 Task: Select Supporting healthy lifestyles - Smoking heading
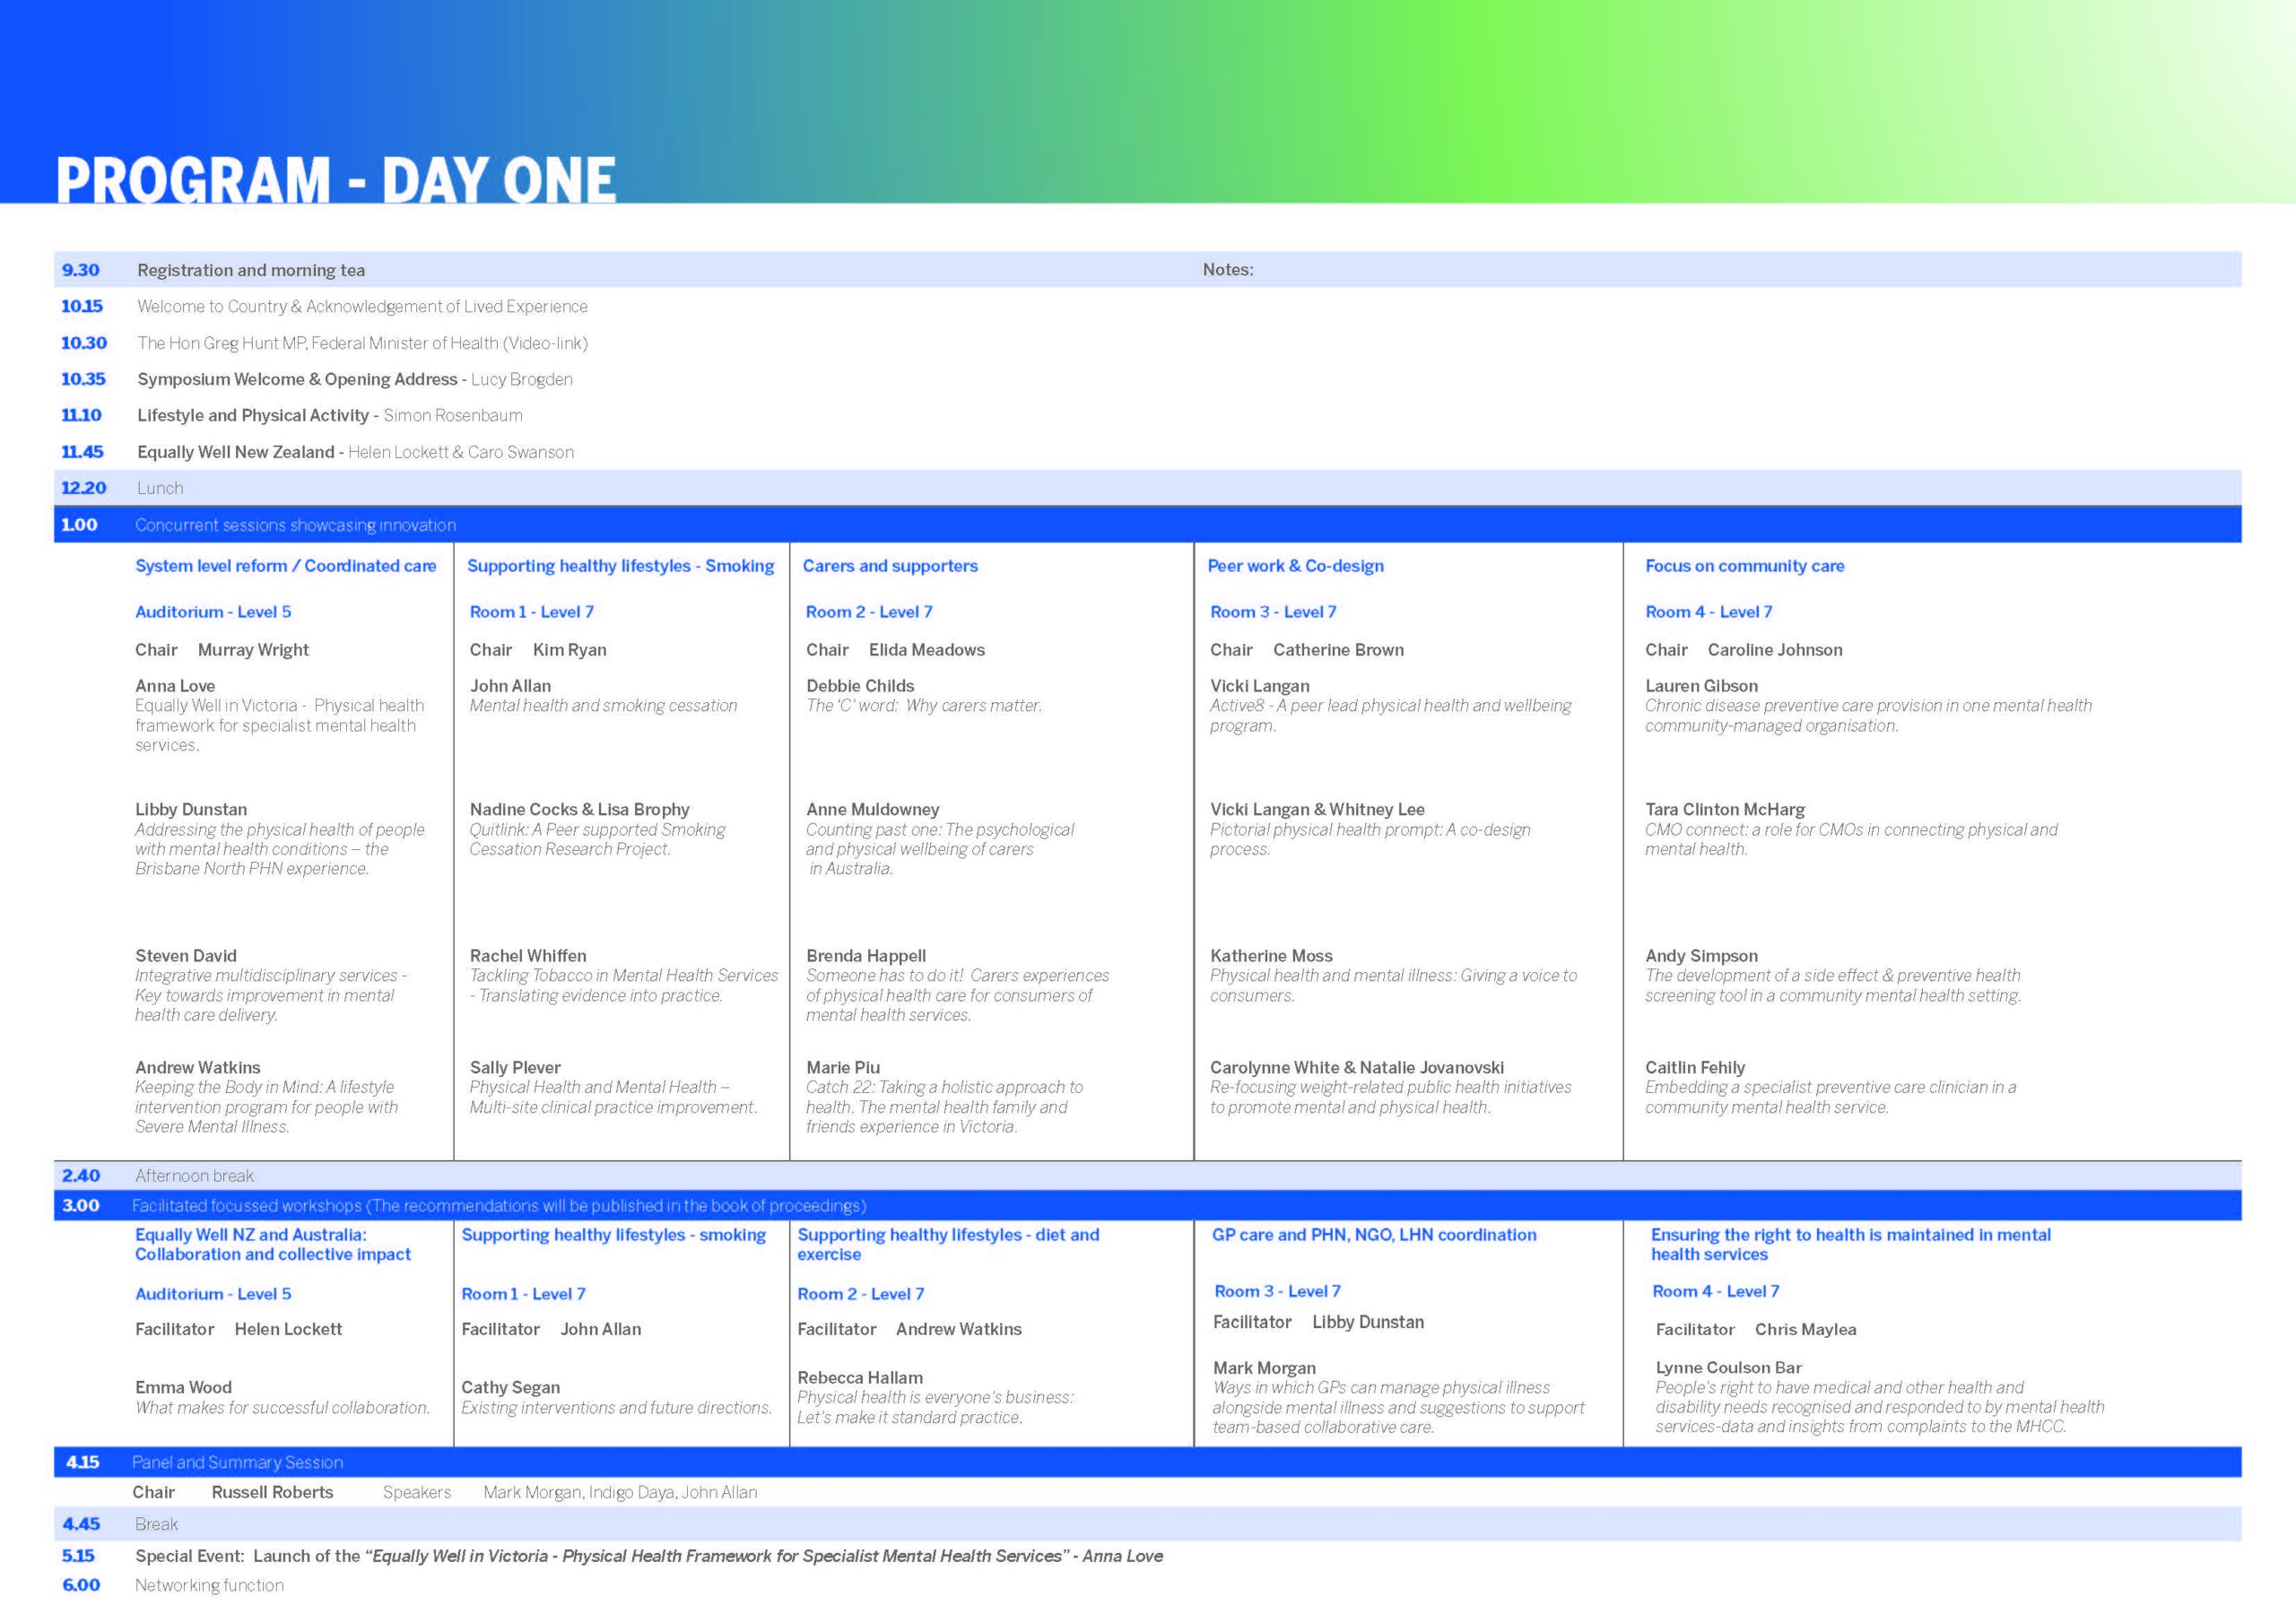[620, 566]
